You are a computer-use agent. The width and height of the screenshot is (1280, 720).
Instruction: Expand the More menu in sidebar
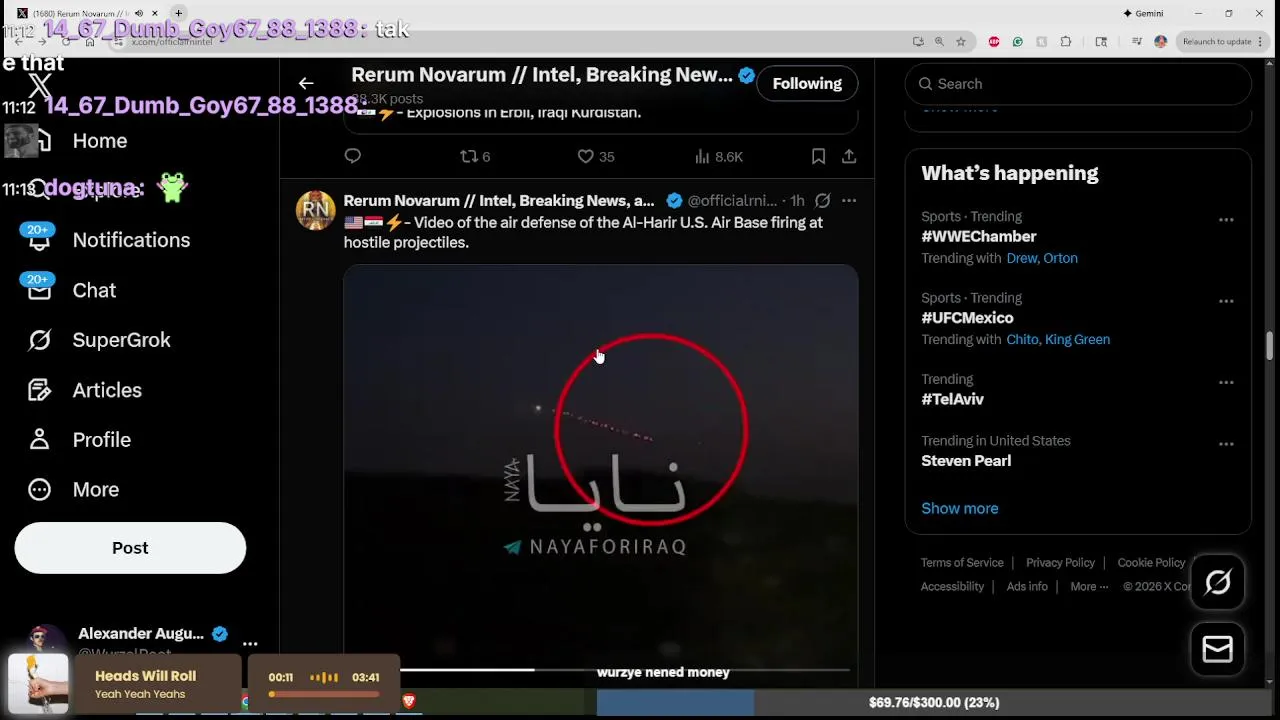(x=95, y=490)
